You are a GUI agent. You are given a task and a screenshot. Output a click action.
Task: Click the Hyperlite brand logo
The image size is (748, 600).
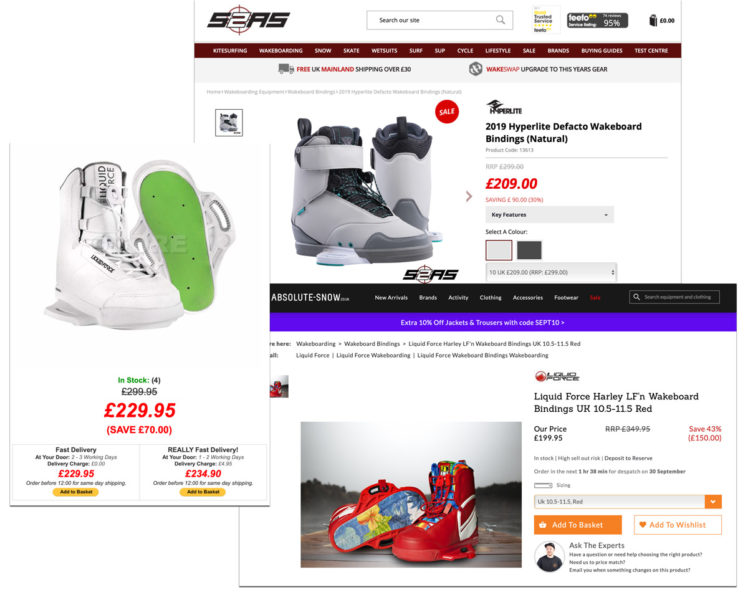[x=504, y=108]
